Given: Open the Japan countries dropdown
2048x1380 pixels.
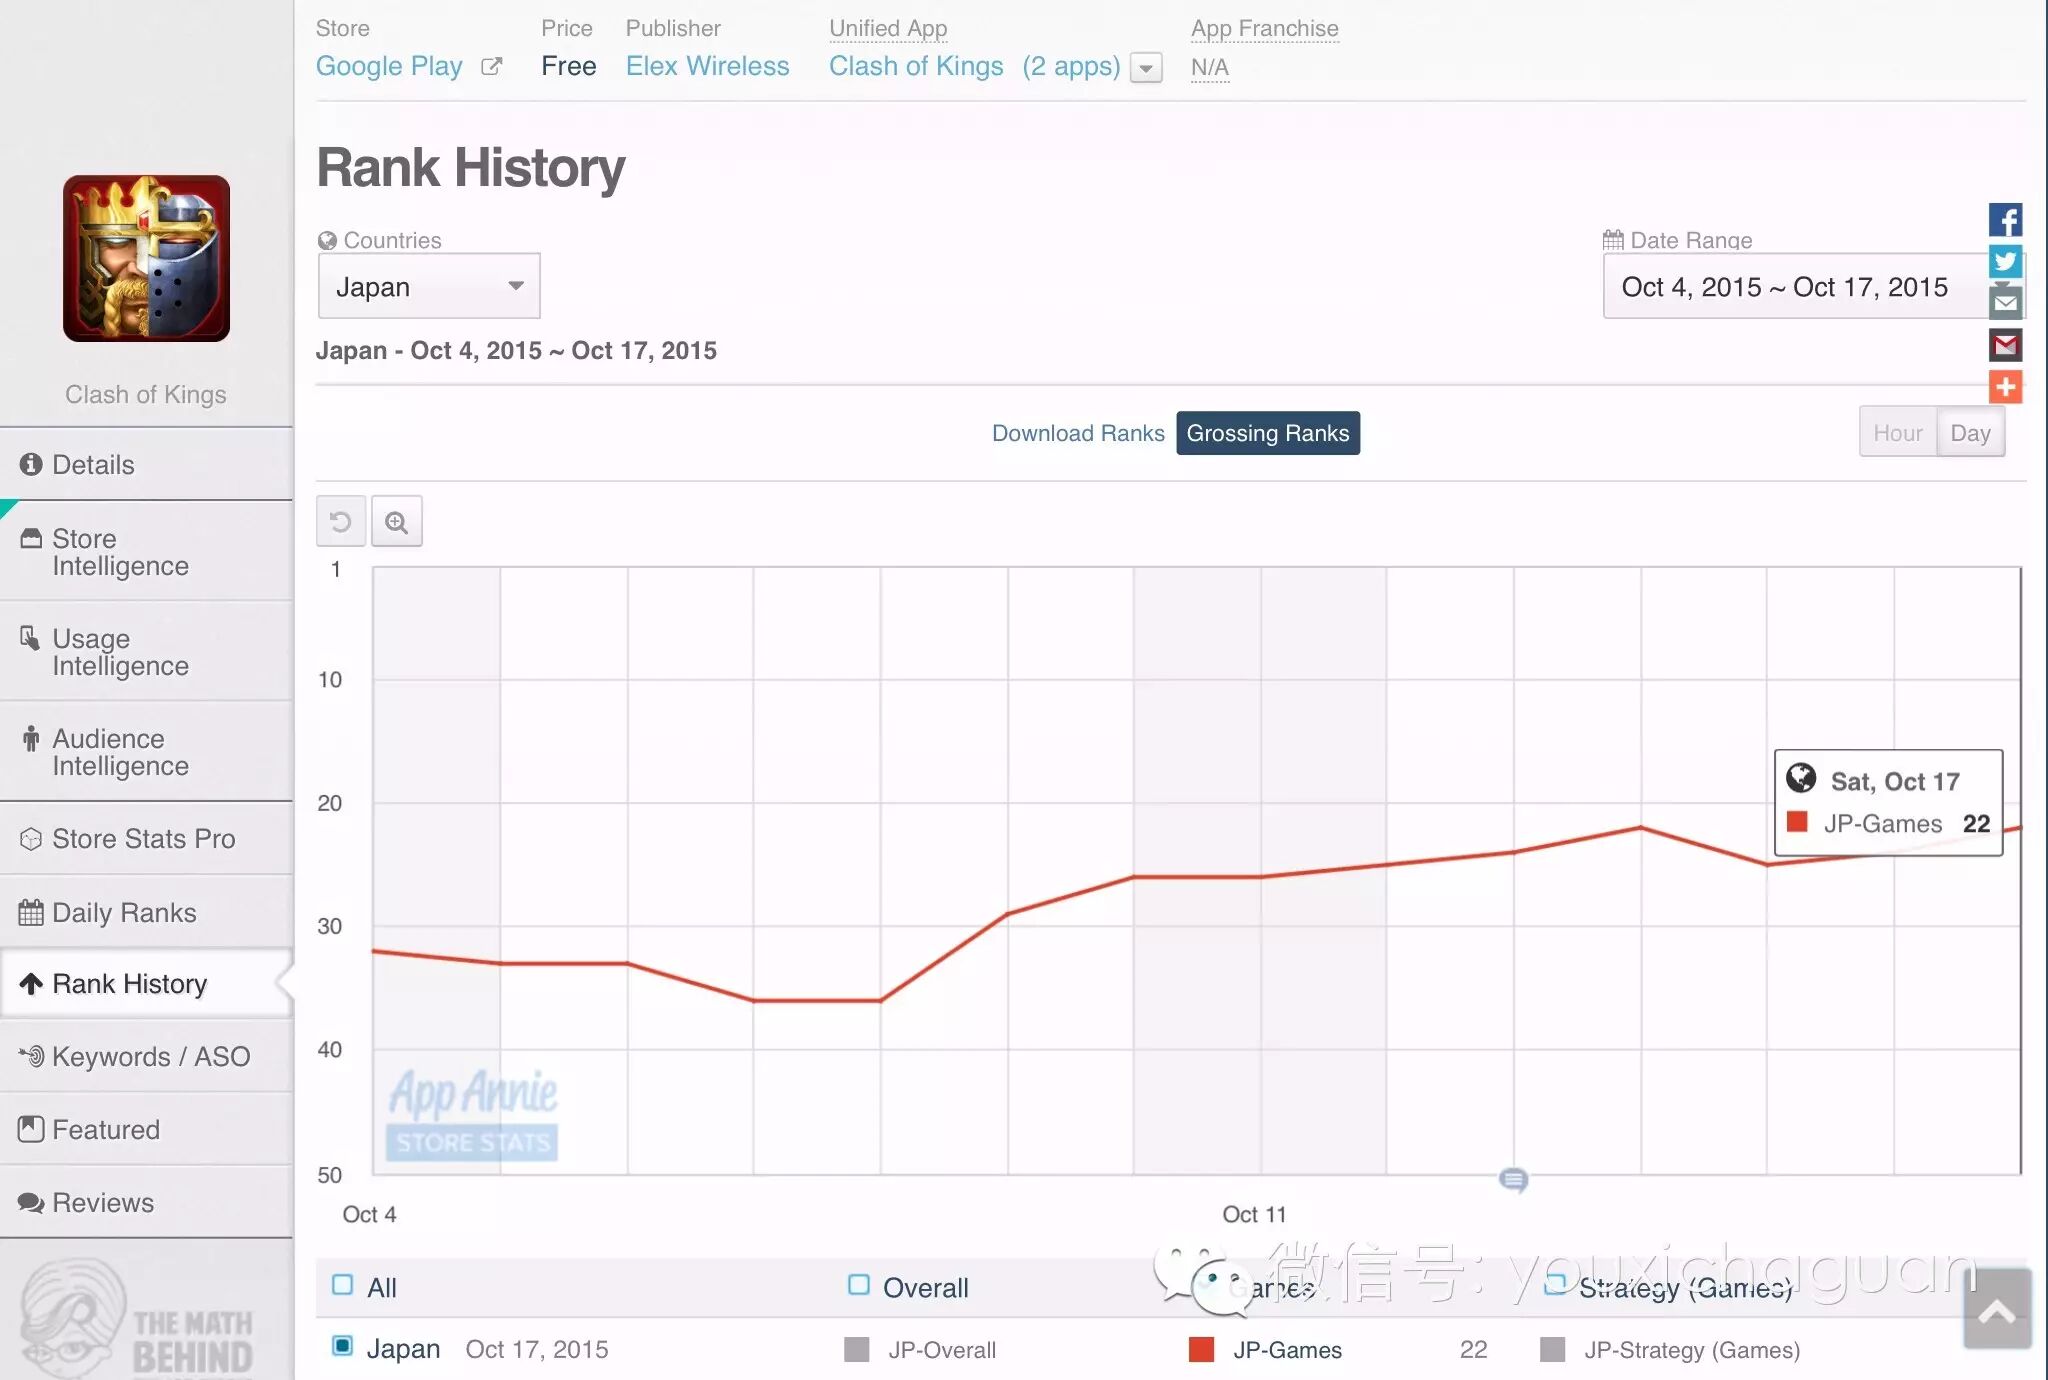Looking at the screenshot, I should coord(429,287).
